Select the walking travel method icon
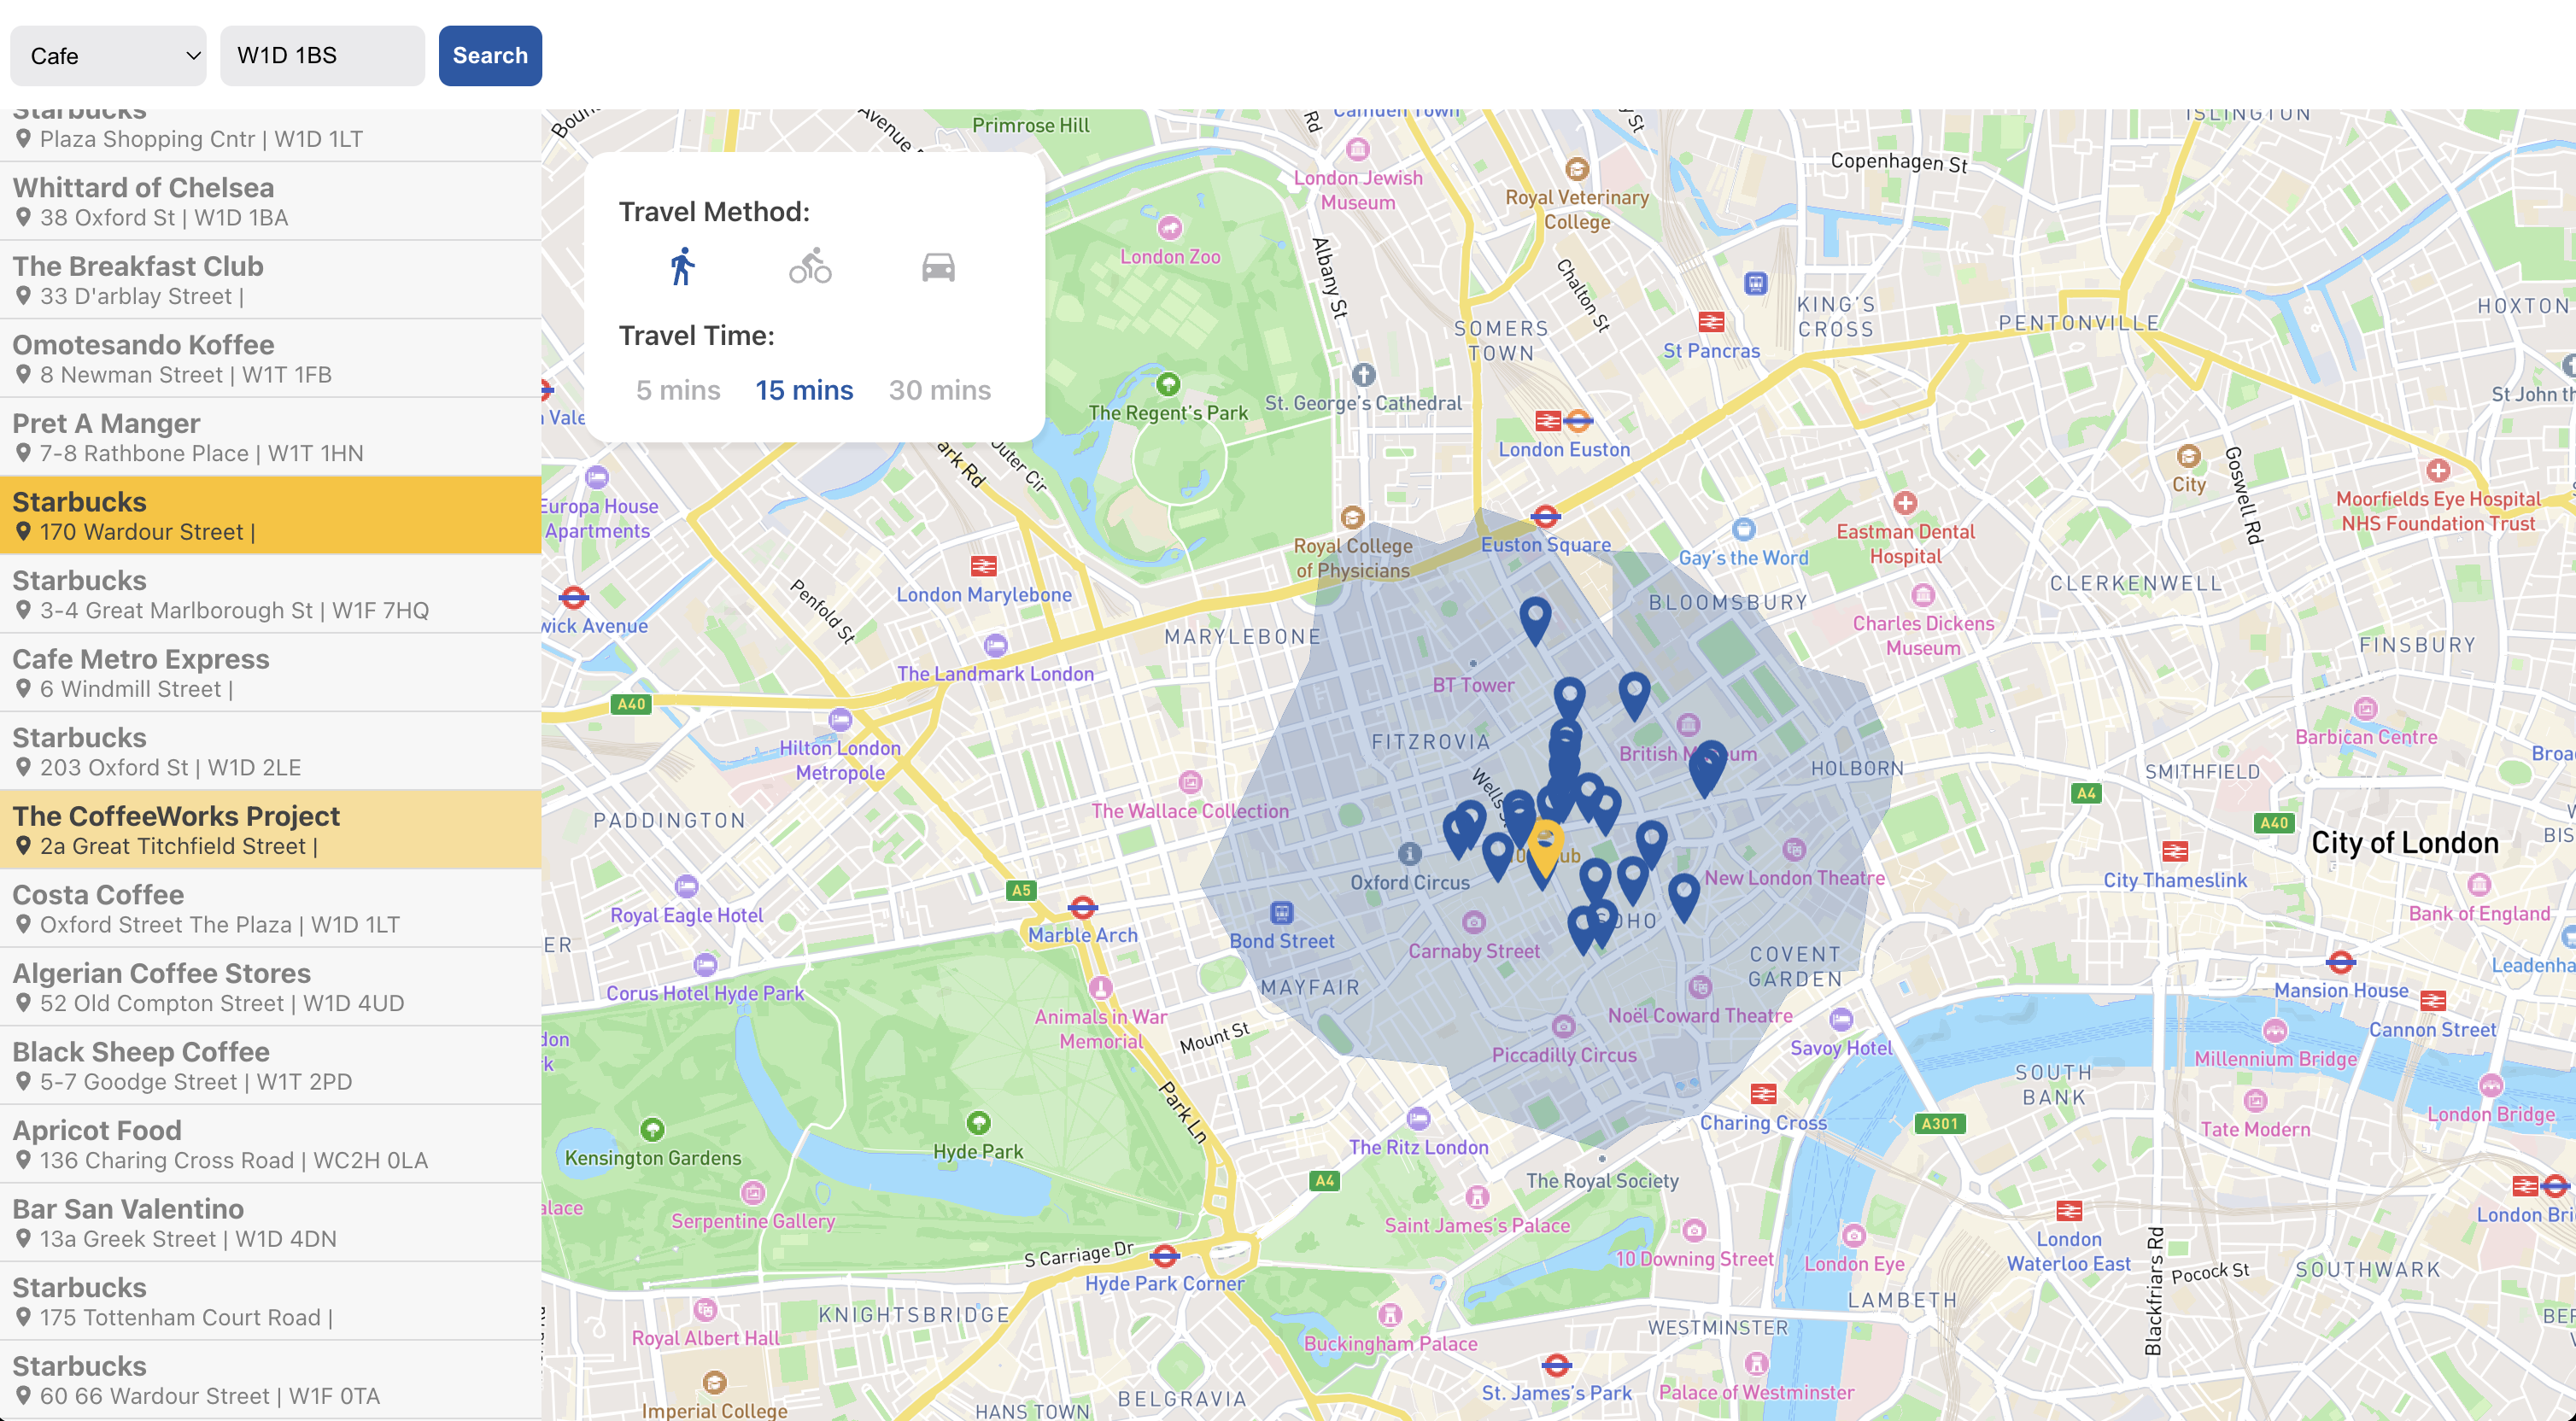 [x=681, y=268]
